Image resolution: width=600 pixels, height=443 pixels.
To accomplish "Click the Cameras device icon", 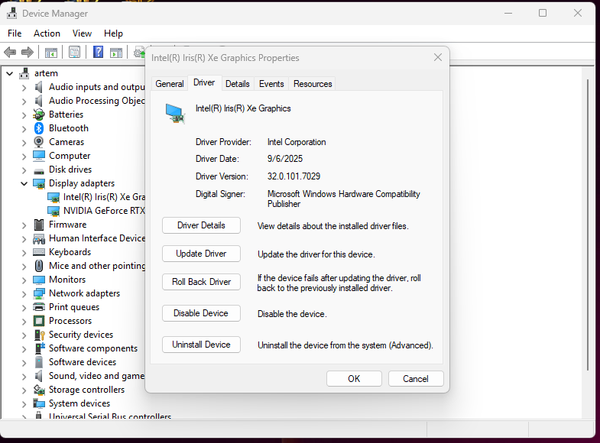I will [x=39, y=142].
